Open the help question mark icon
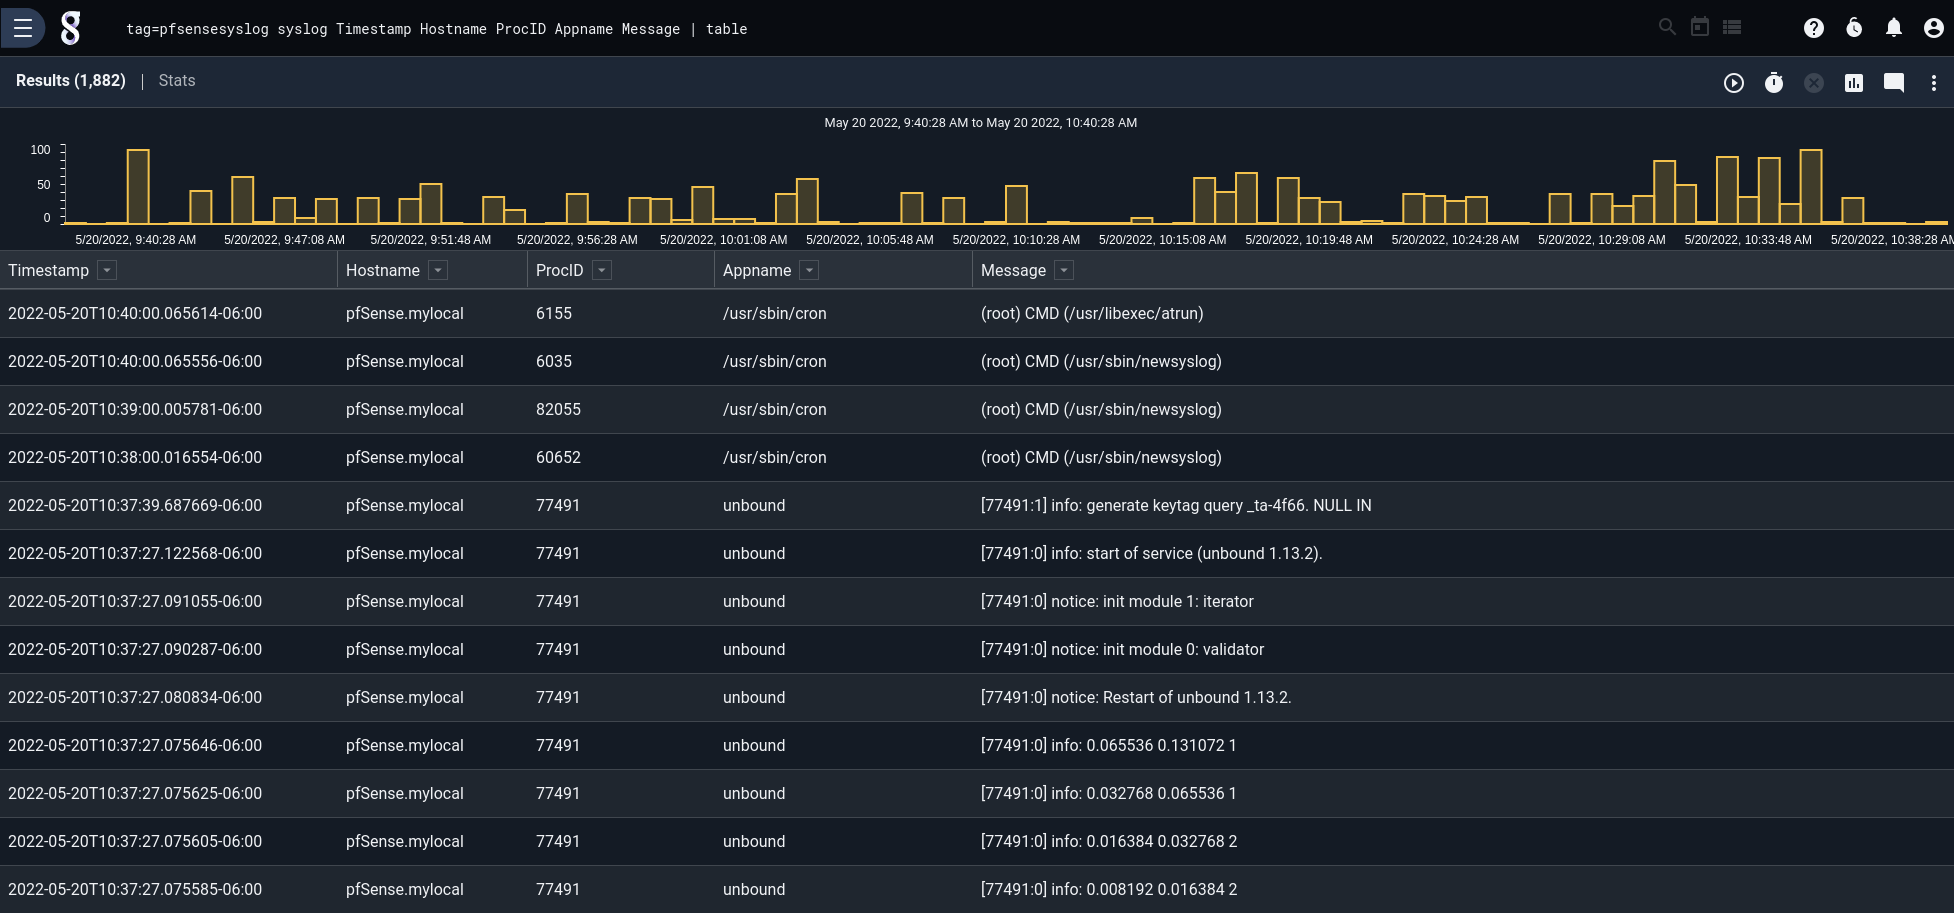The width and height of the screenshot is (1954, 913). pos(1814,28)
